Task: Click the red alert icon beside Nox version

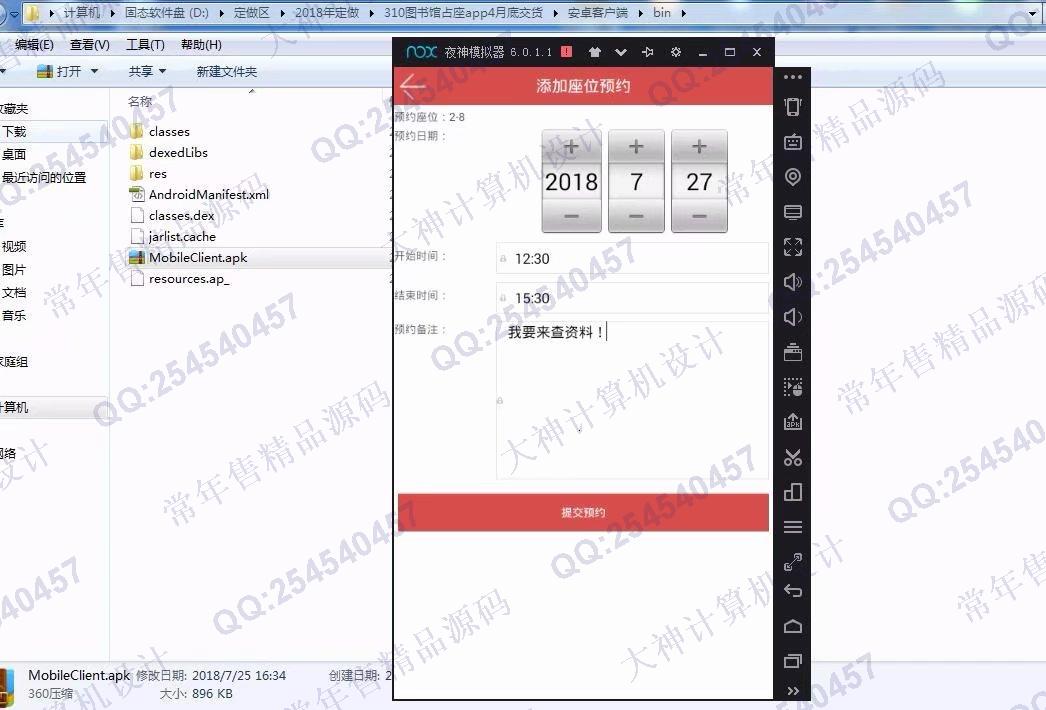Action: point(566,52)
